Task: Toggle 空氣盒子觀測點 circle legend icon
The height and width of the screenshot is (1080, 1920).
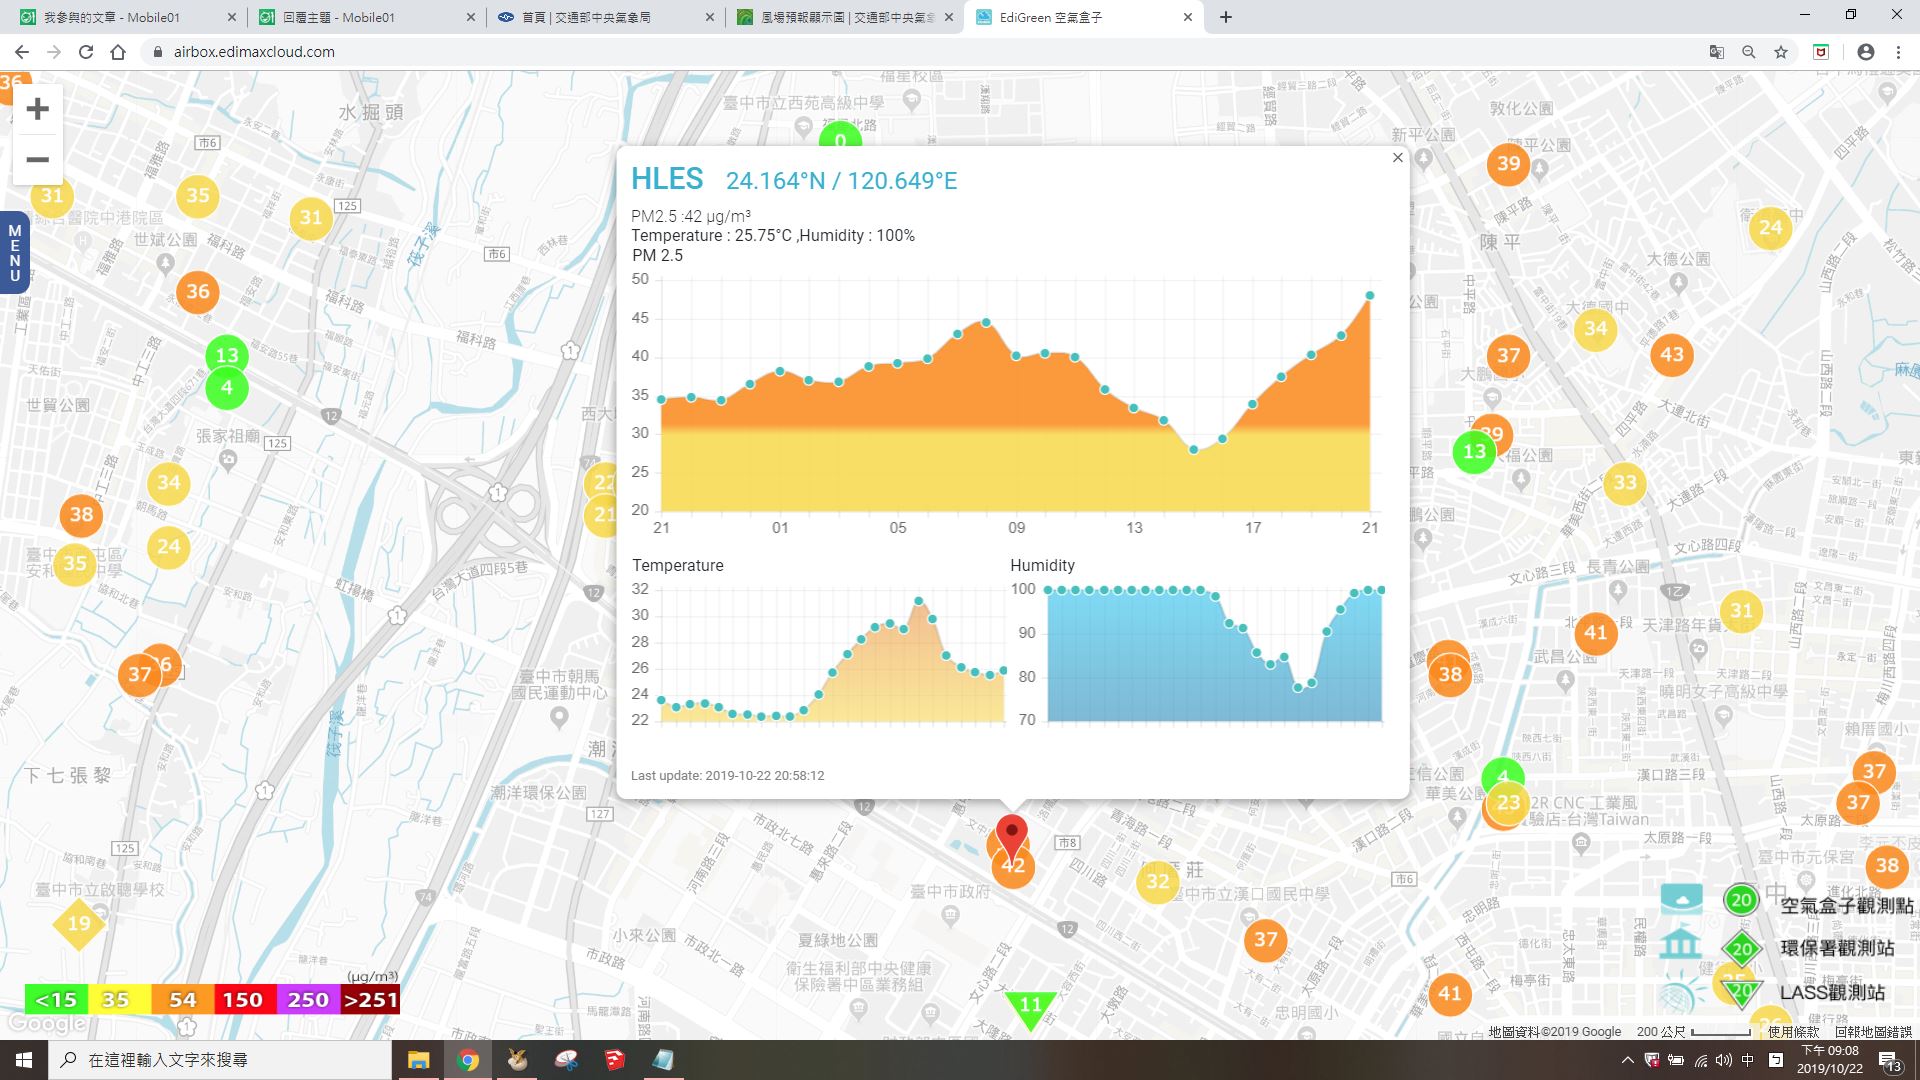Action: click(1741, 900)
